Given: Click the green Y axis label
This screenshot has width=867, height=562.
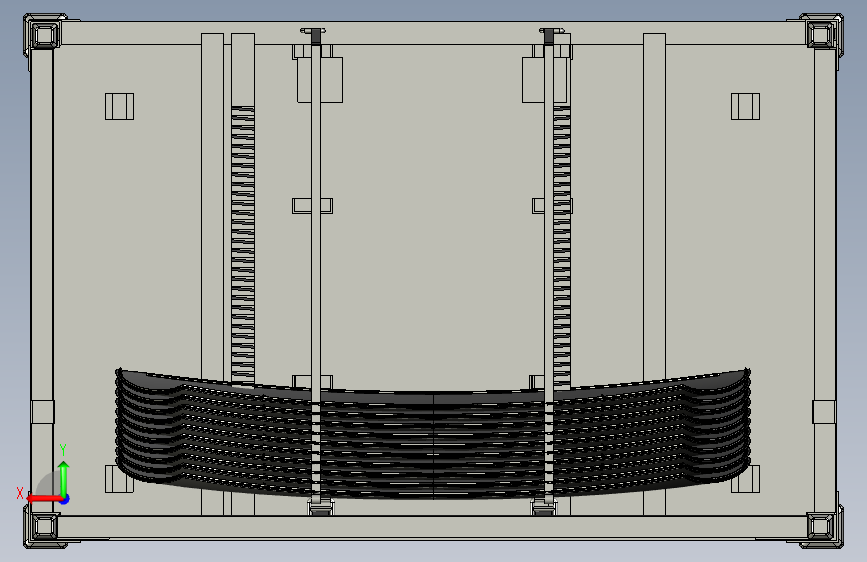Looking at the screenshot, I should 63,449.
